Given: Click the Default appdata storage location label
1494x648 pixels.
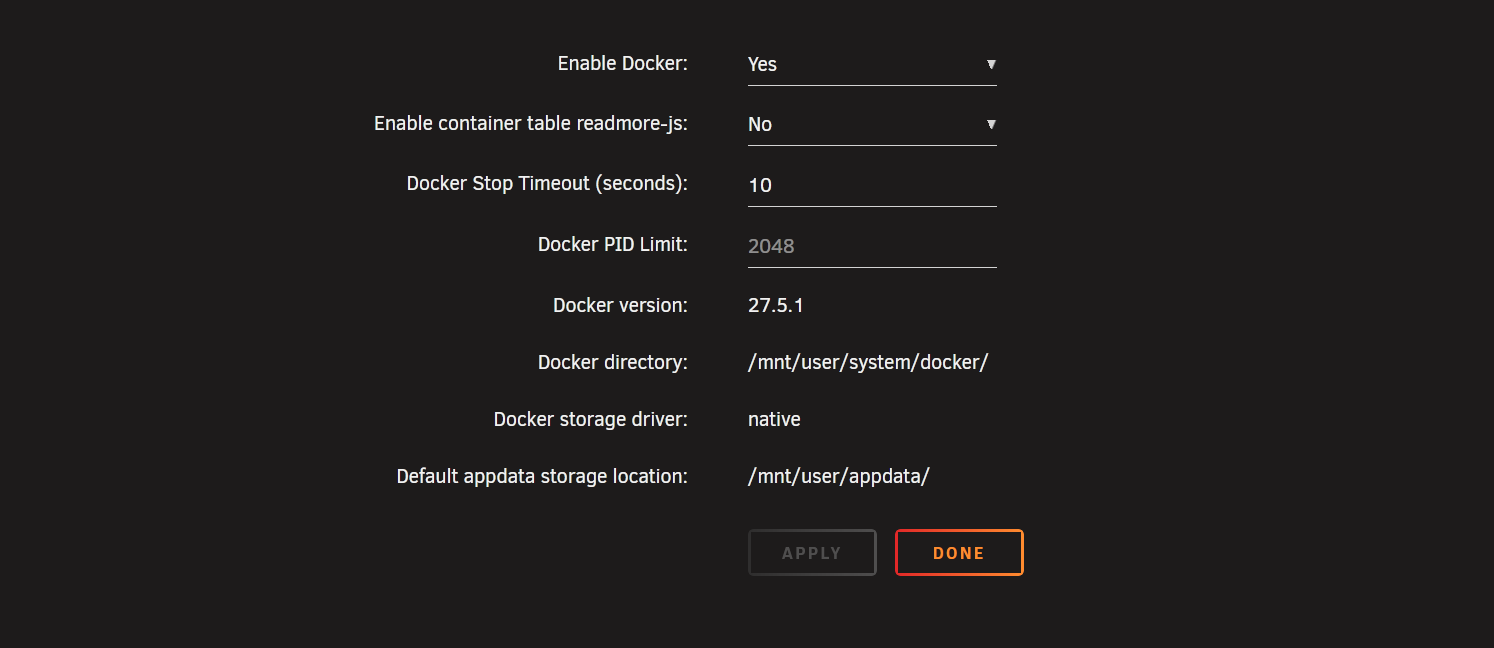Looking at the screenshot, I should (542, 477).
